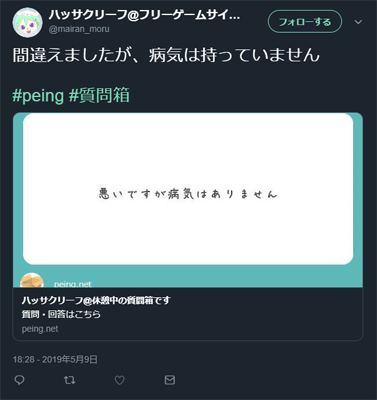The height and width of the screenshot is (400, 377).
Task: Open the #peing hashtag
Action: (38, 96)
